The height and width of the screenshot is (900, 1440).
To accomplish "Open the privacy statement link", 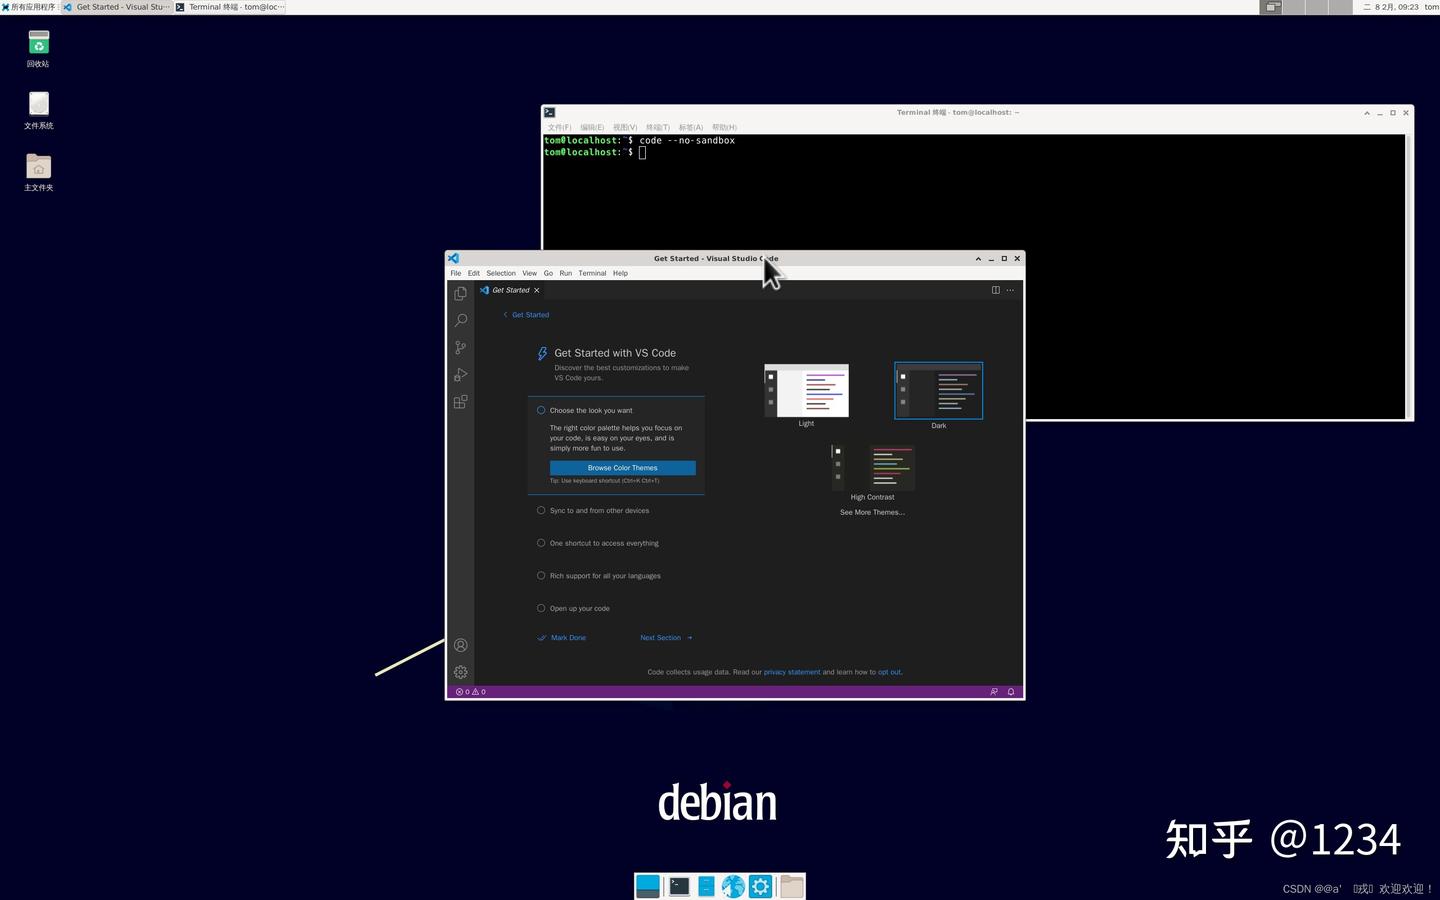I will [x=792, y=672].
